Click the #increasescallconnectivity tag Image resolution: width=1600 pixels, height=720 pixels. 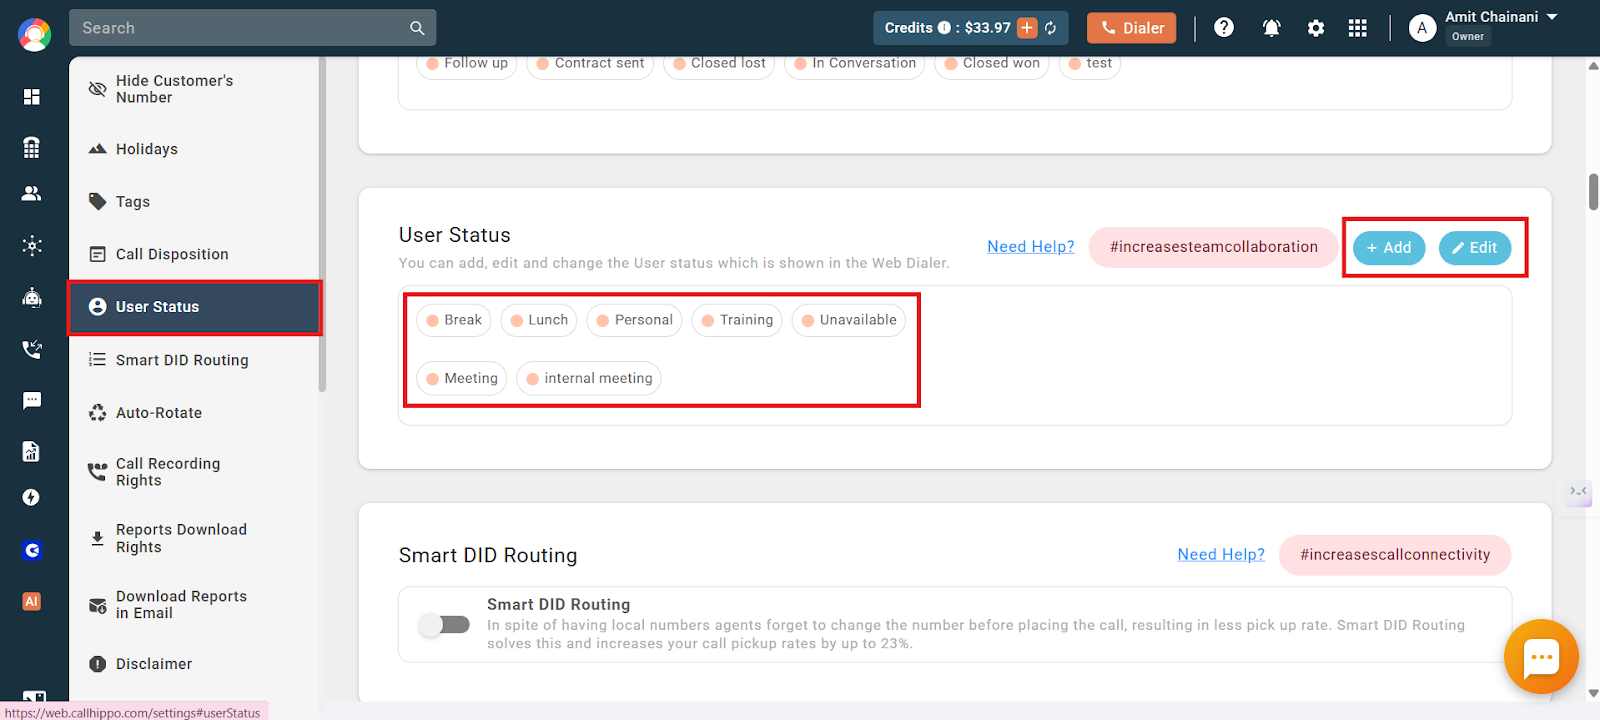1395,555
